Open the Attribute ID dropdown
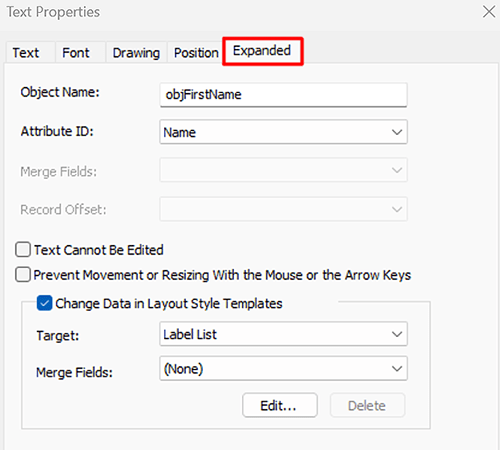500x450 pixels. pos(283,132)
